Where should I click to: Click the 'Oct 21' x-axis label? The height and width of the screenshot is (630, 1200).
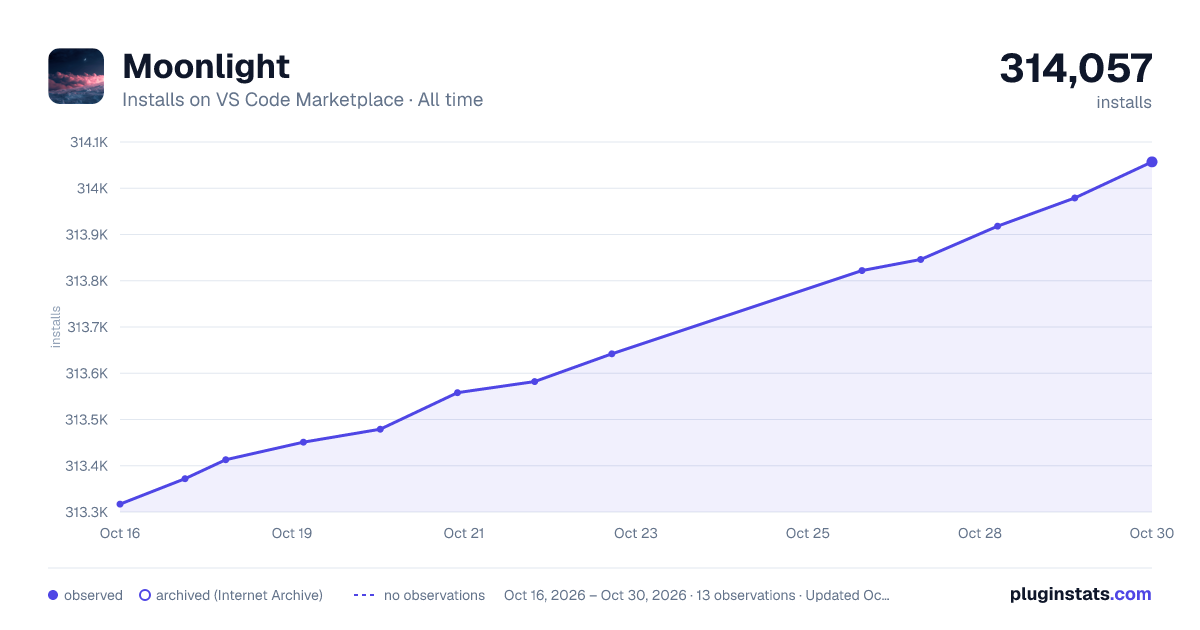click(464, 533)
